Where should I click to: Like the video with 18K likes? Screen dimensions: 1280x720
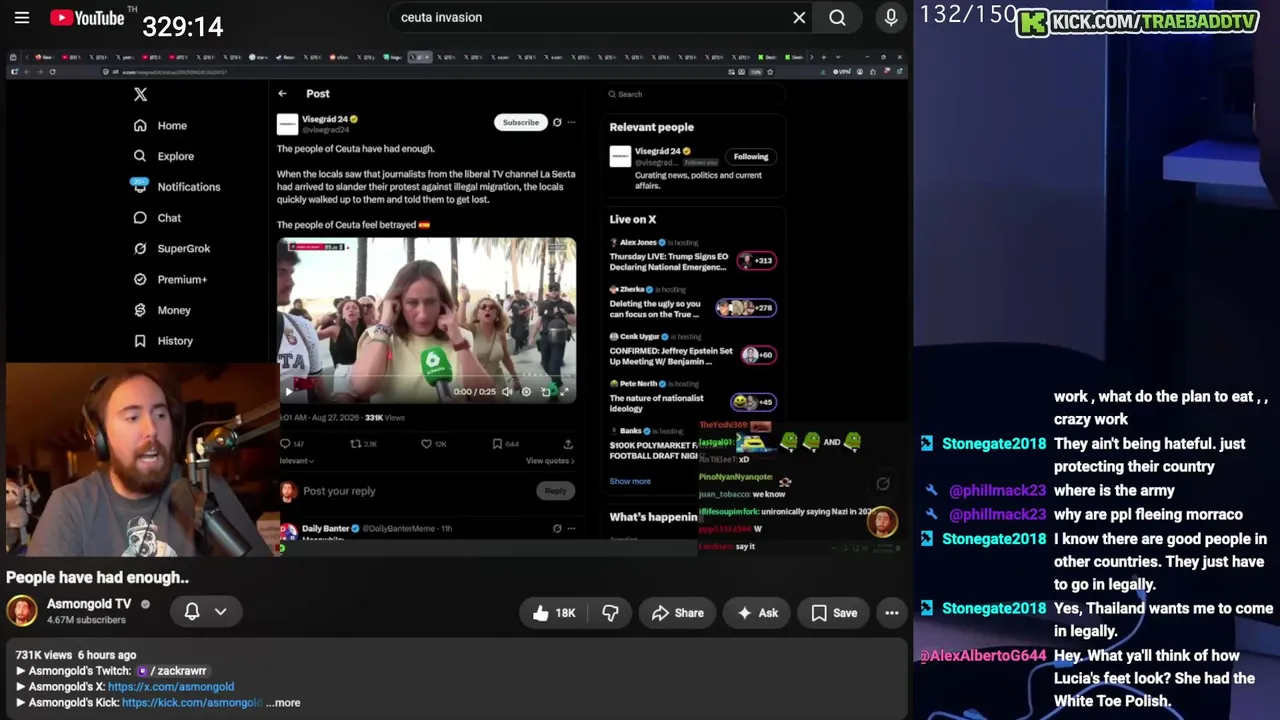(552, 613)
